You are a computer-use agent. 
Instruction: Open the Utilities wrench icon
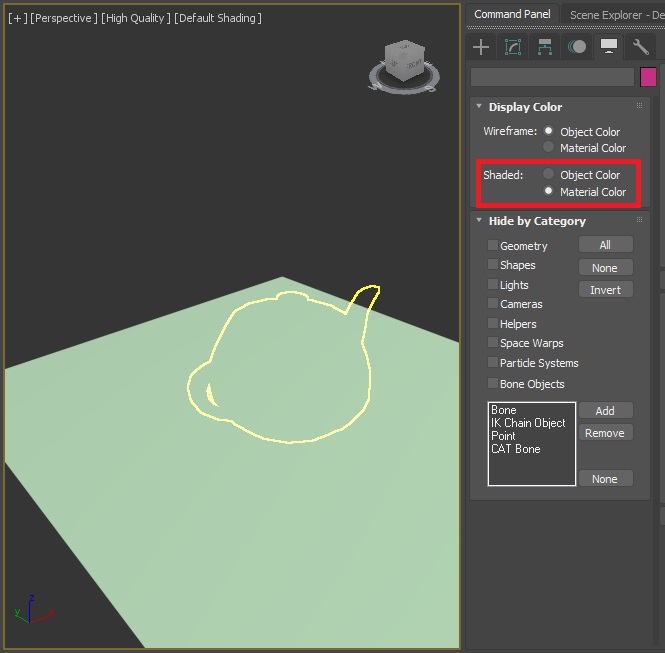640,47
